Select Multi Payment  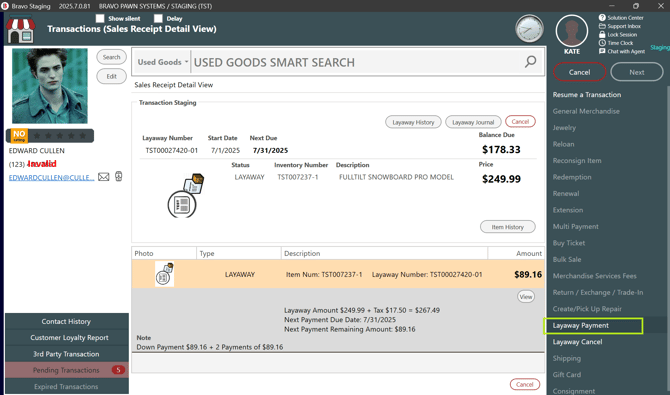(576, 227)
